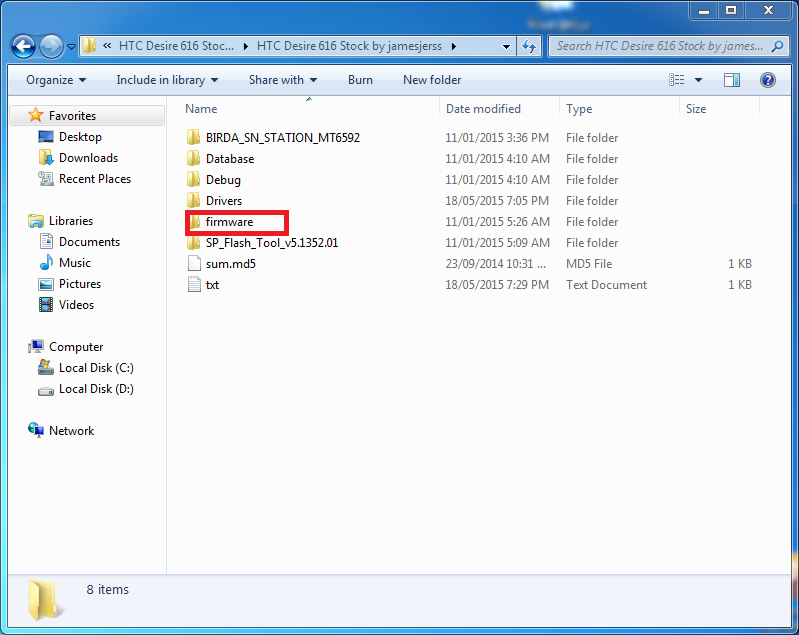Click the Back navigation arrow
Viewport: 799px width, 635px height.
tap(23, 46)
